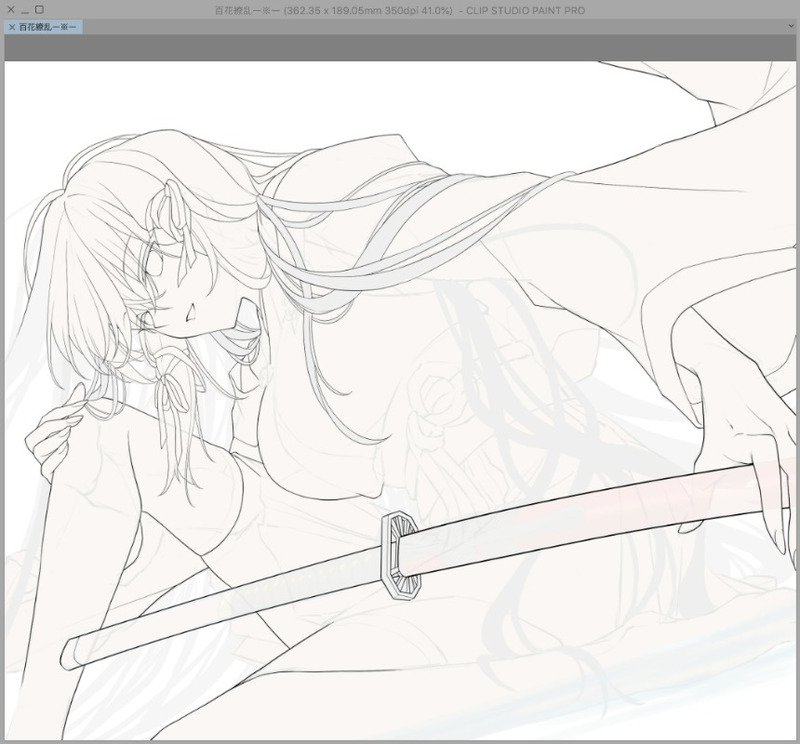Maximize the Clip Studio Paint window
800x744 pixels.
point(39,10)
